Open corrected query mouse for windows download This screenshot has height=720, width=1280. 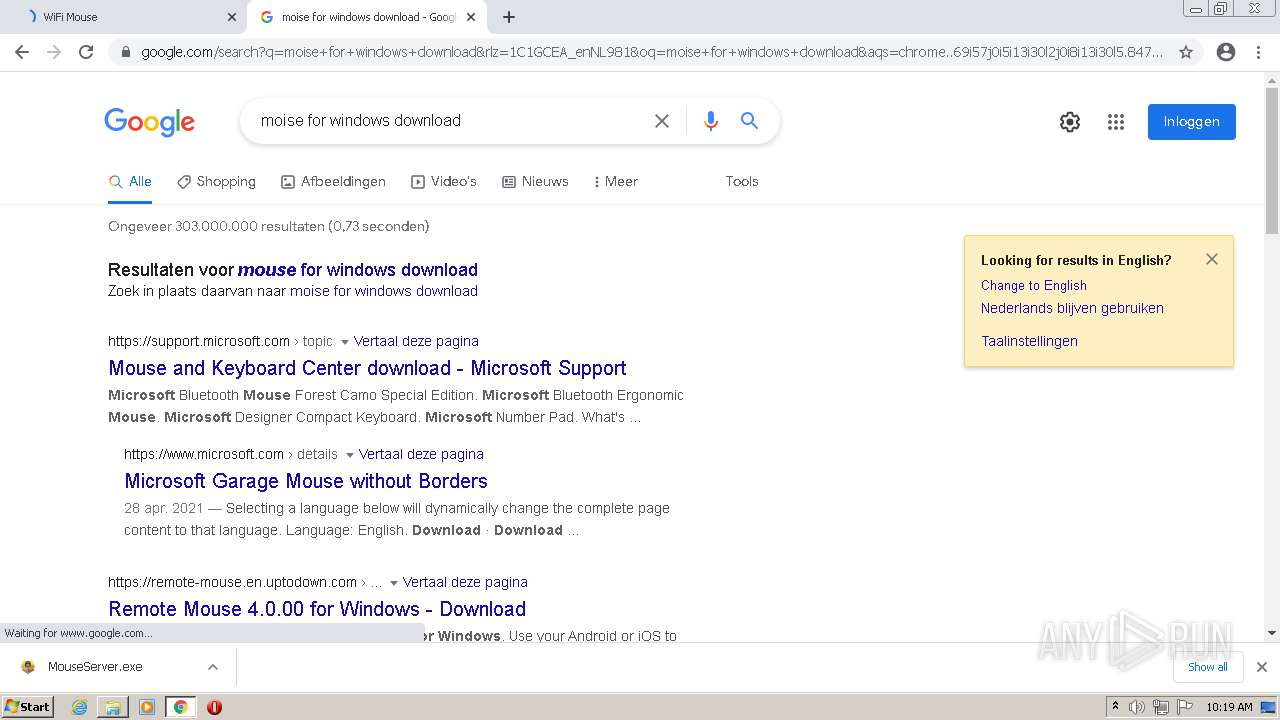[x=358, y=270]
